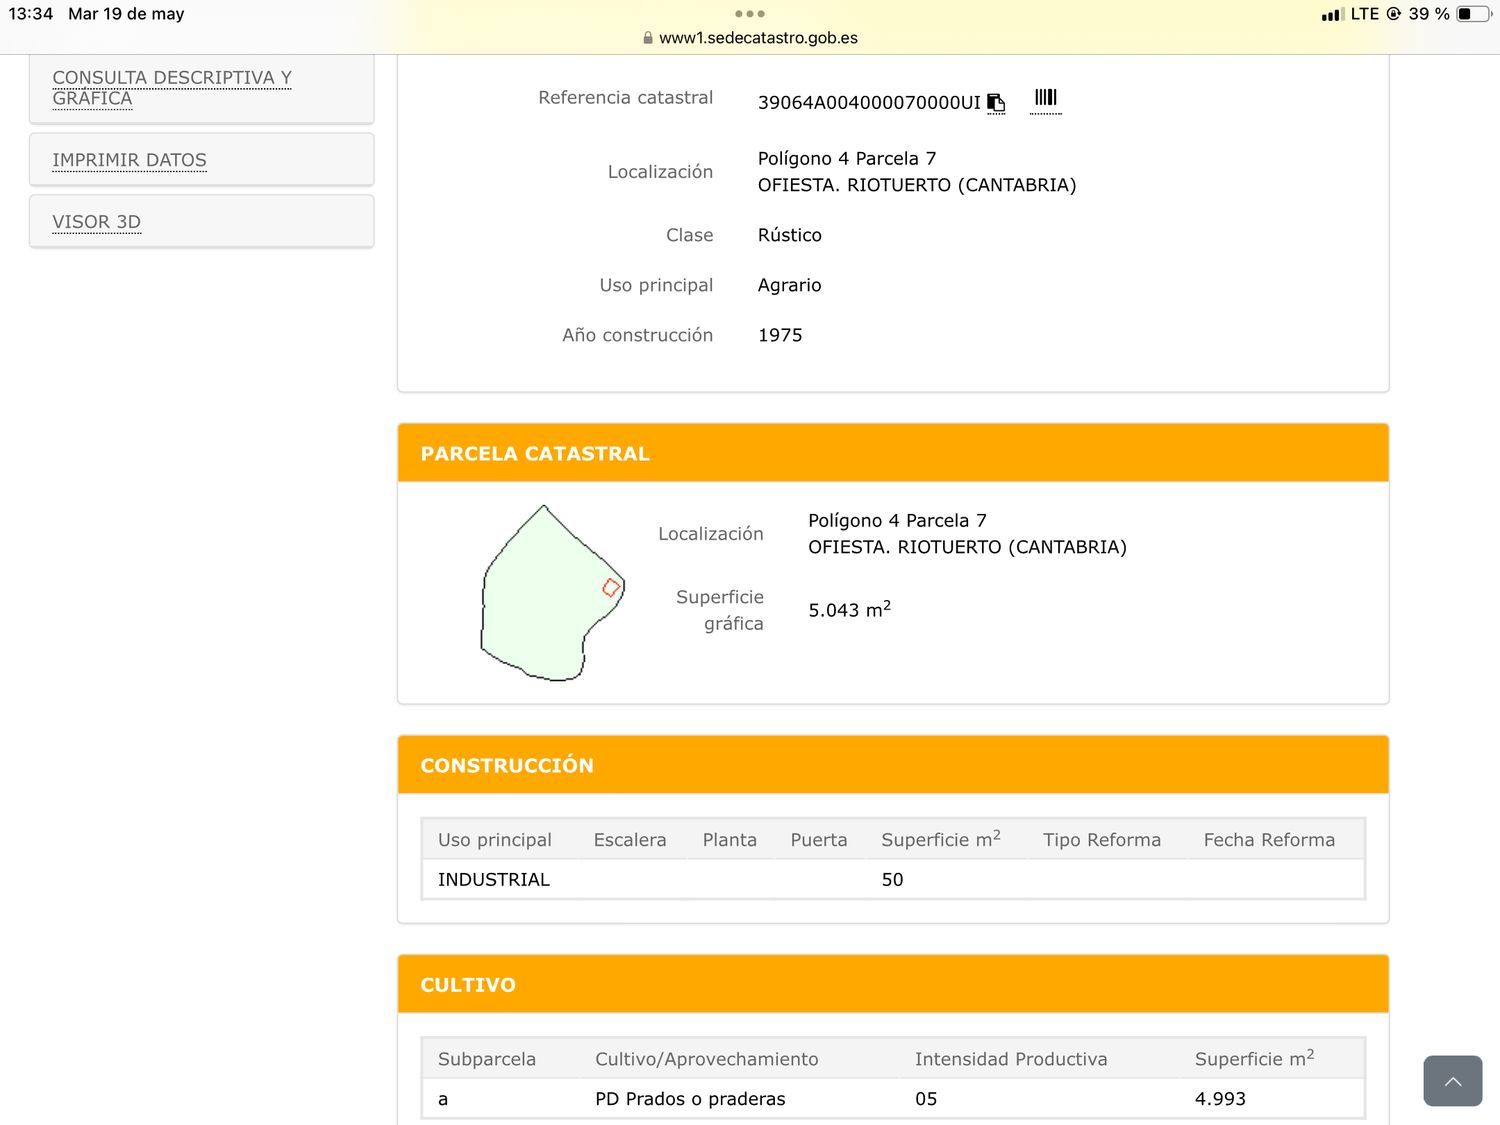Tap the Intensidad Productiva column header
This screenshot has height=1125, width=1500.
coord(1011,1059)
